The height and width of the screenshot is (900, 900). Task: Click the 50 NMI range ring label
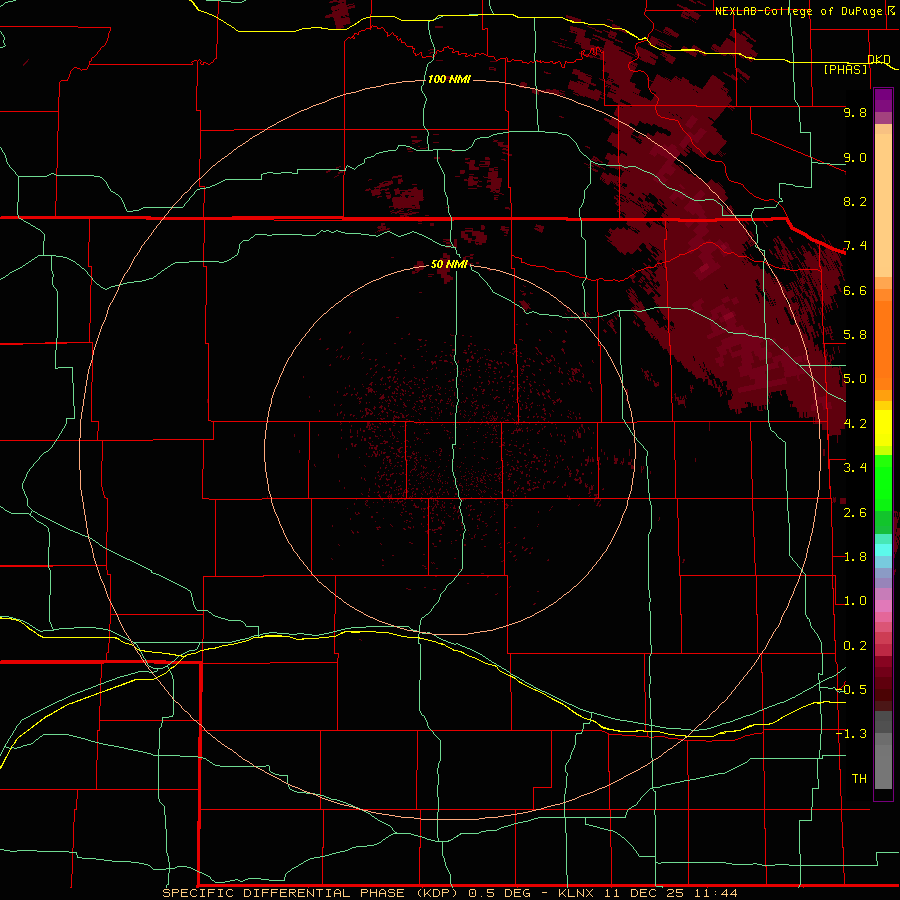pyautogui.click(x=449, y=264)
